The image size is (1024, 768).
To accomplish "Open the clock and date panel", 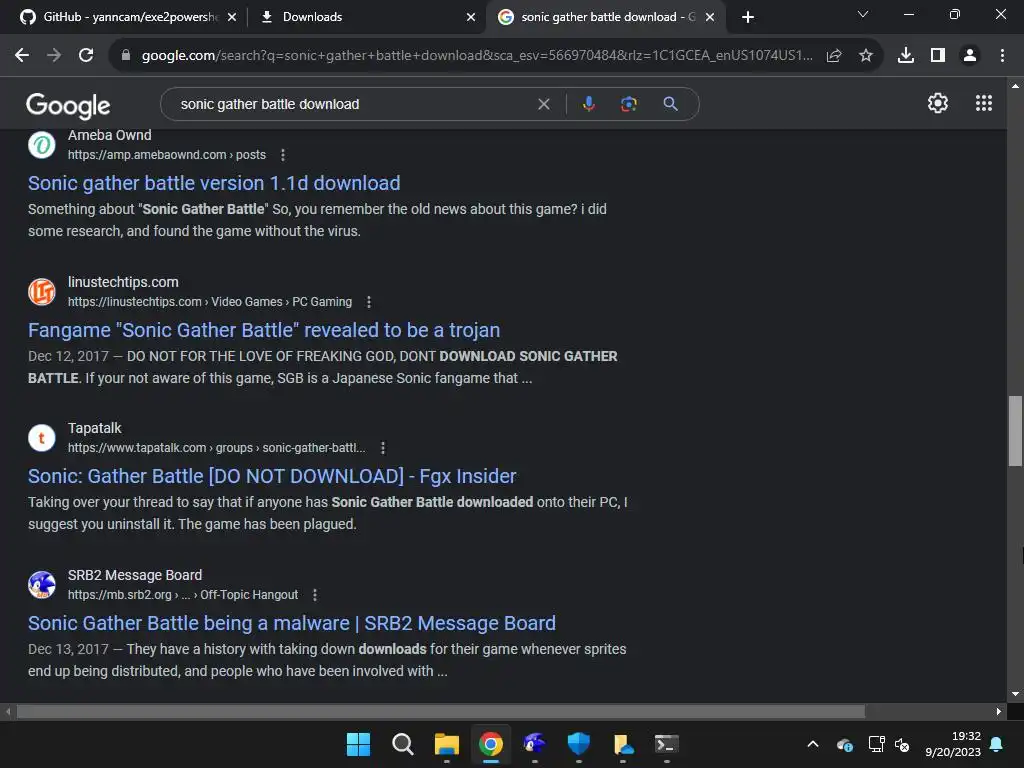I will [953, 744].
